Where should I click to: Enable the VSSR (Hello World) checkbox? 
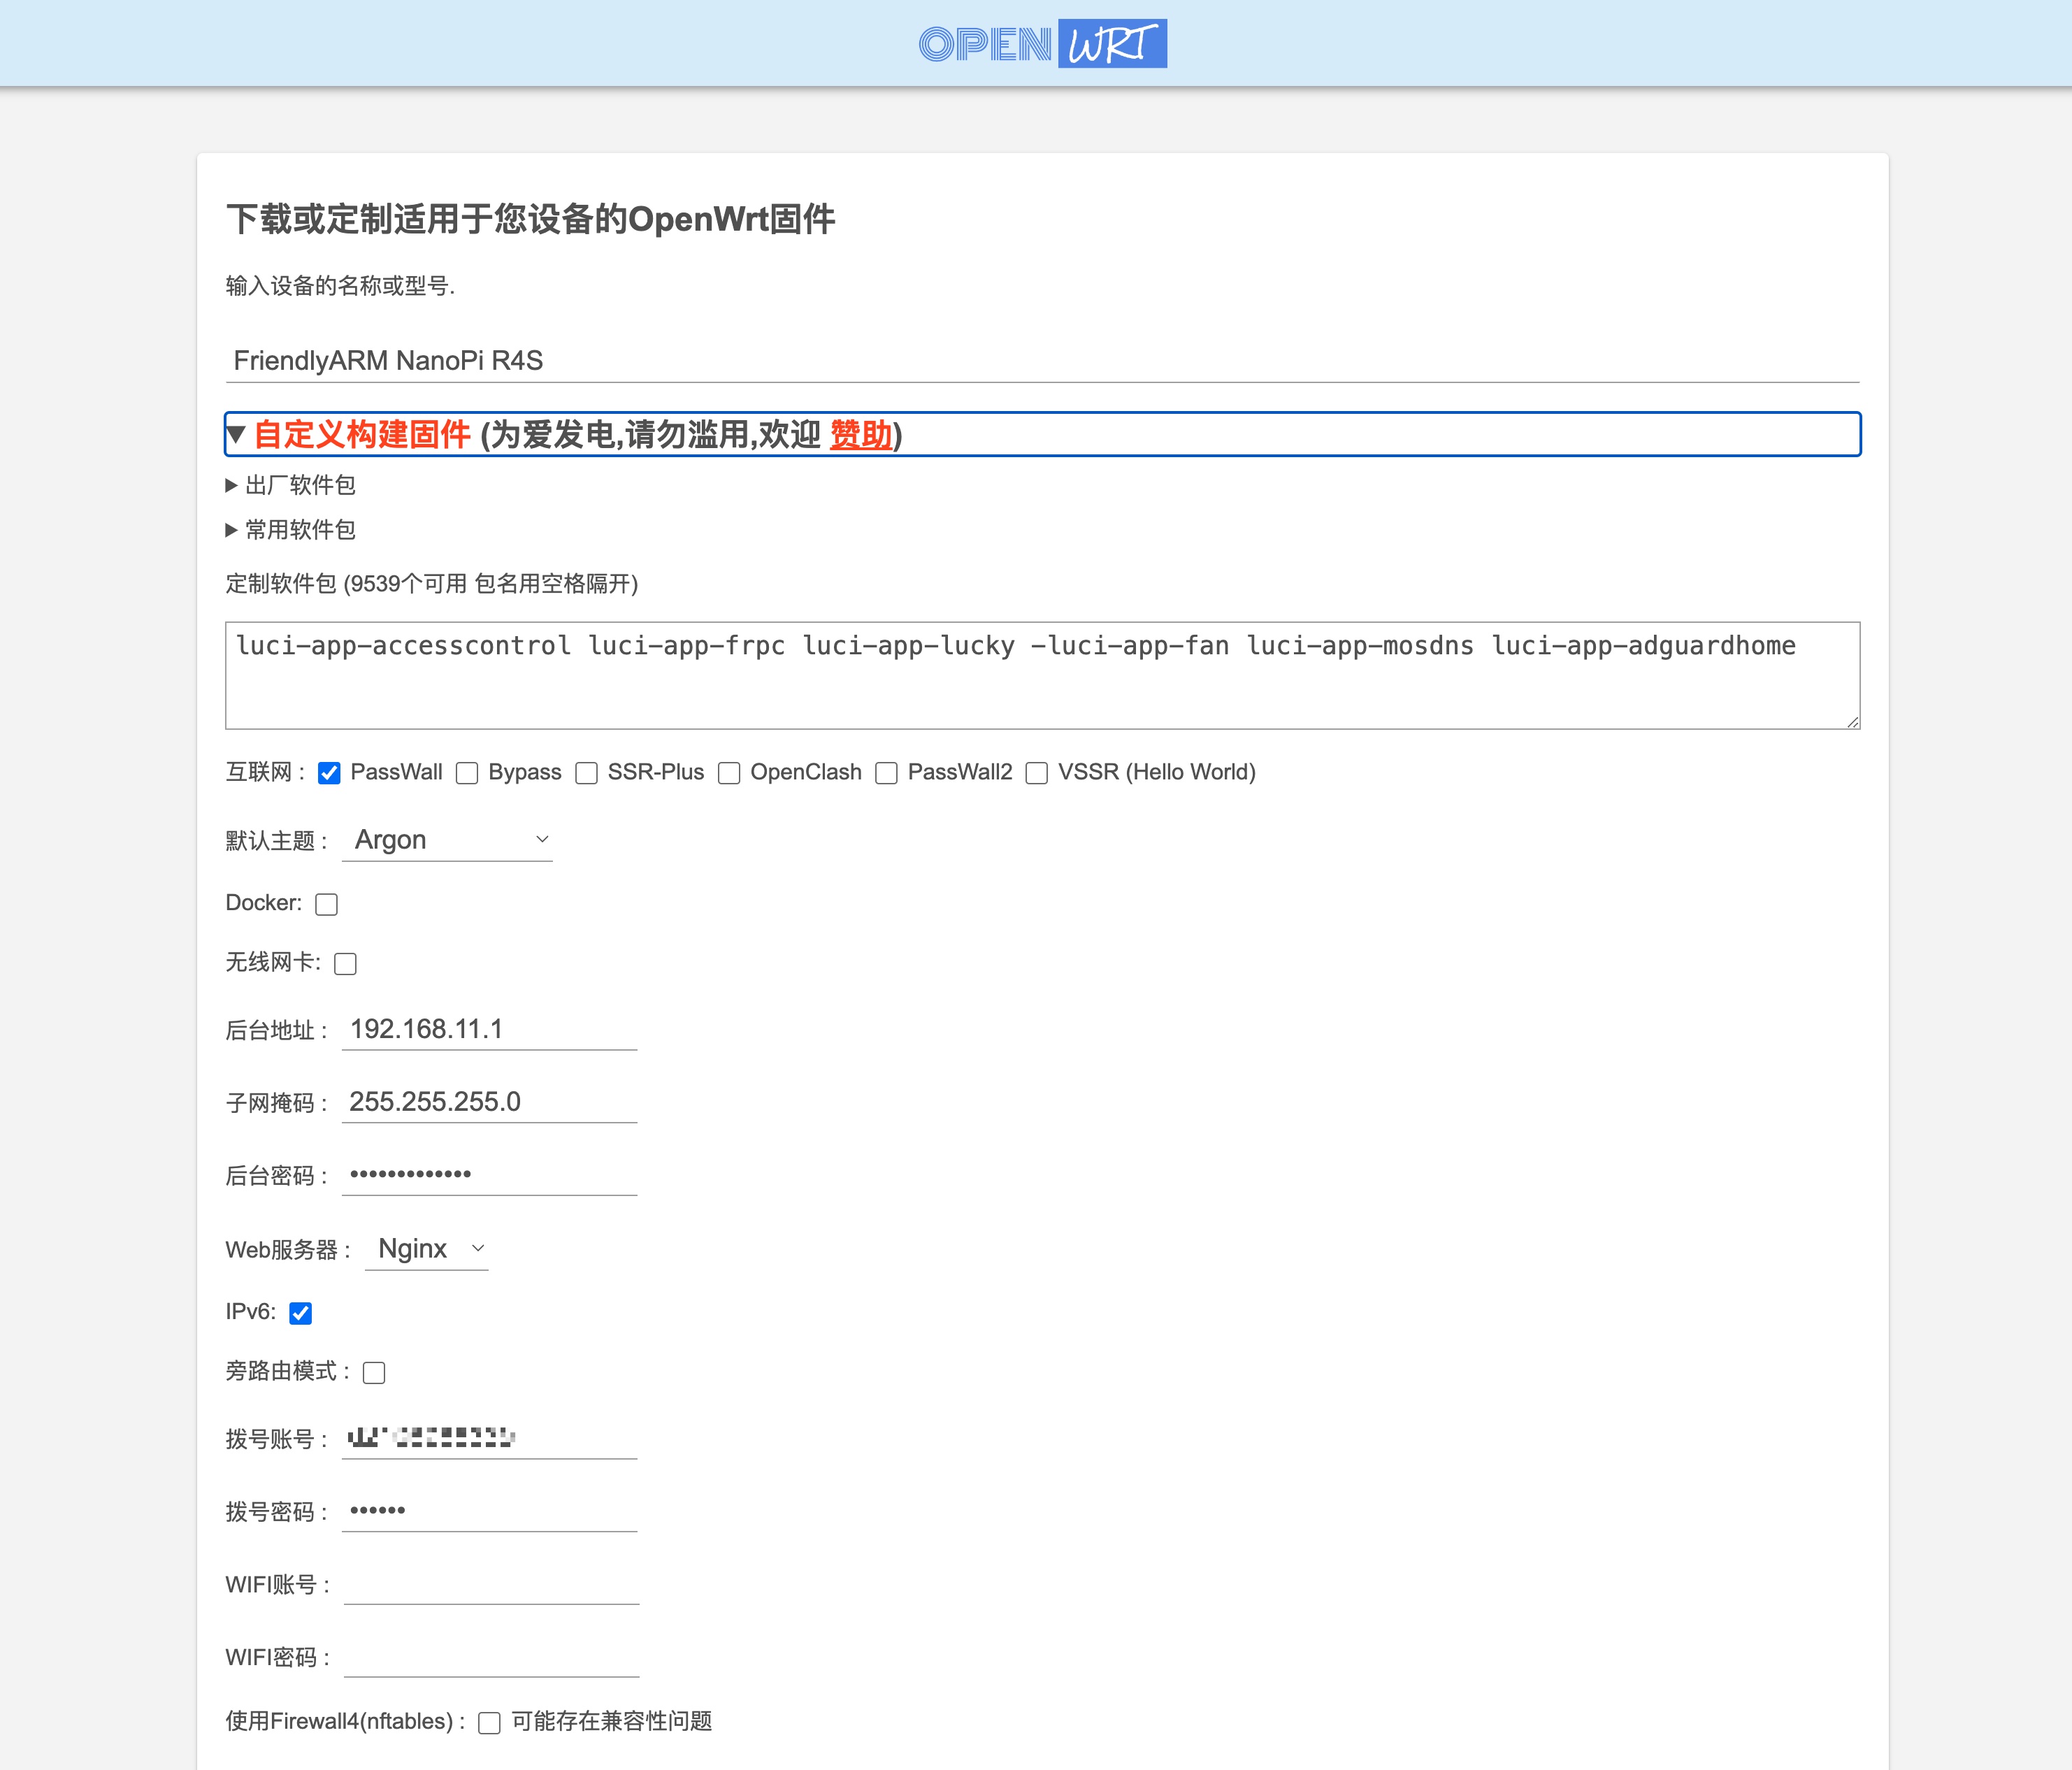pos(1037,773)
